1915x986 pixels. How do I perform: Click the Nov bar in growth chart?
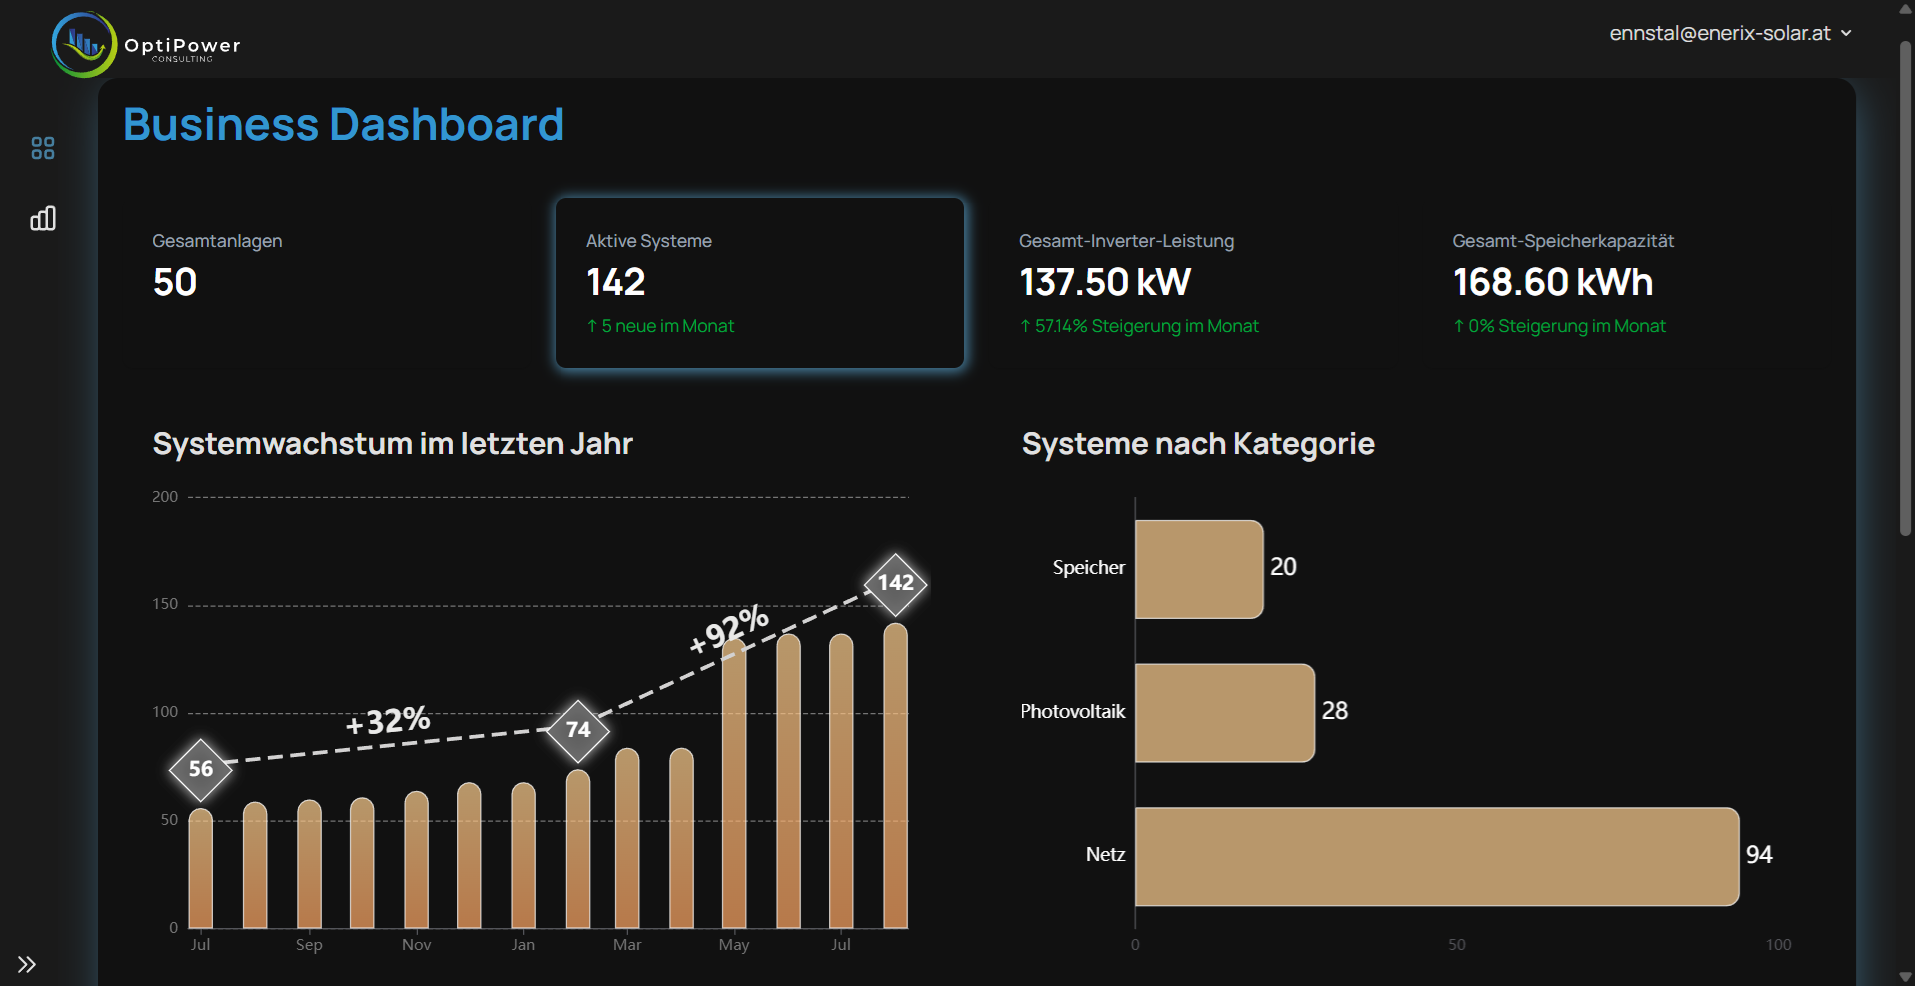click(416, 859)
